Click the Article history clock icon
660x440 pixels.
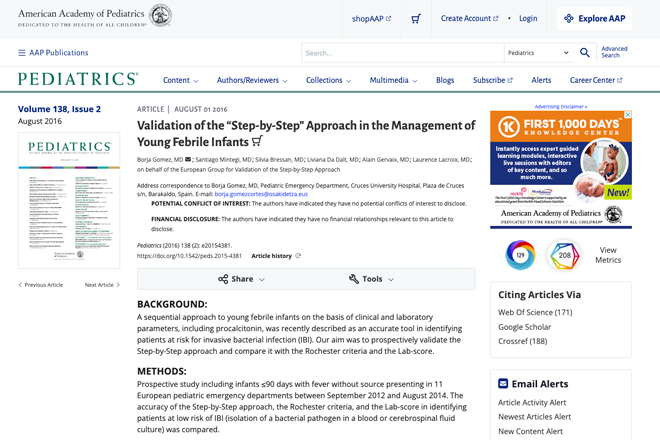(x=298, y=256)
